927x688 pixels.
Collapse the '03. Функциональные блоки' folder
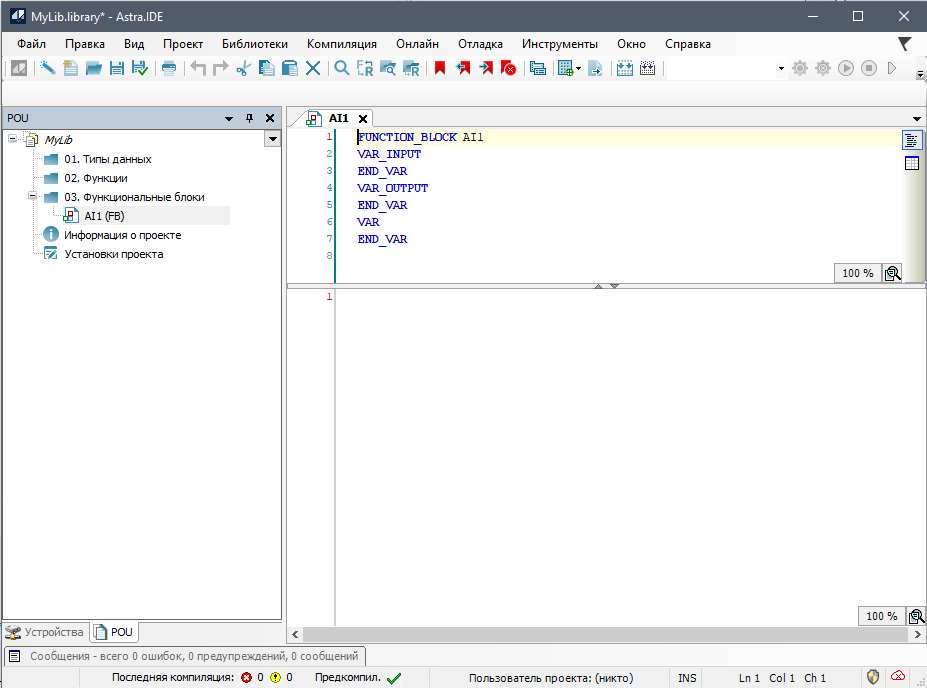pos(33,197)
